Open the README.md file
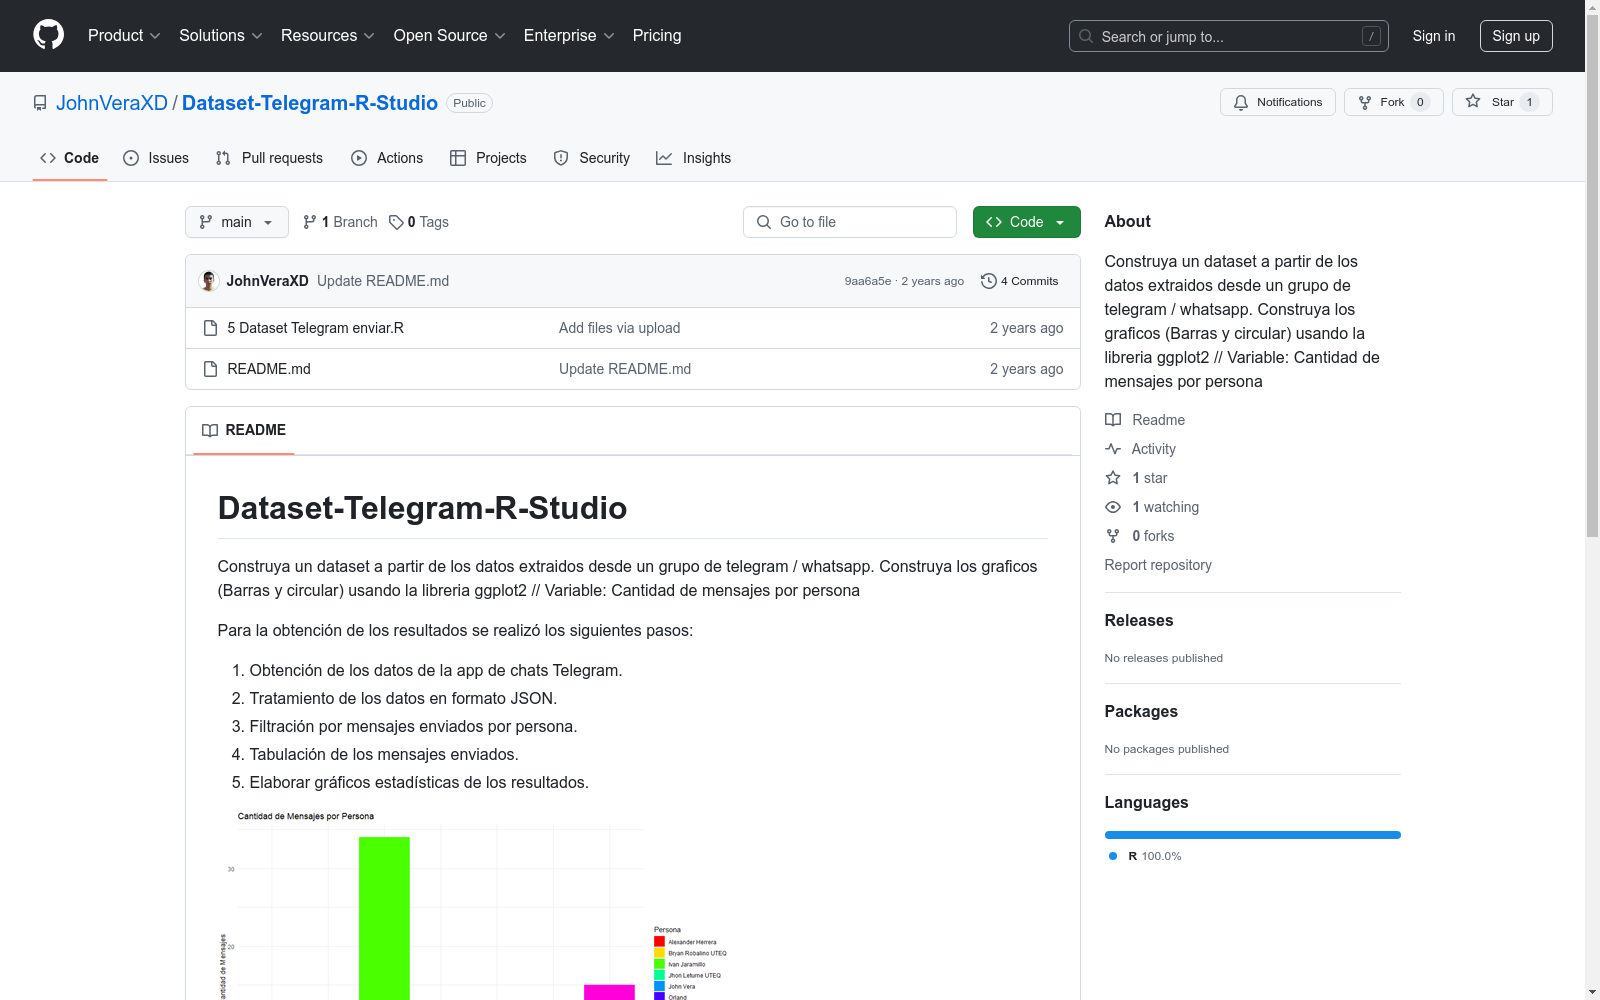This screenshot has width=1600, height=1000. [x=269, y=369]
